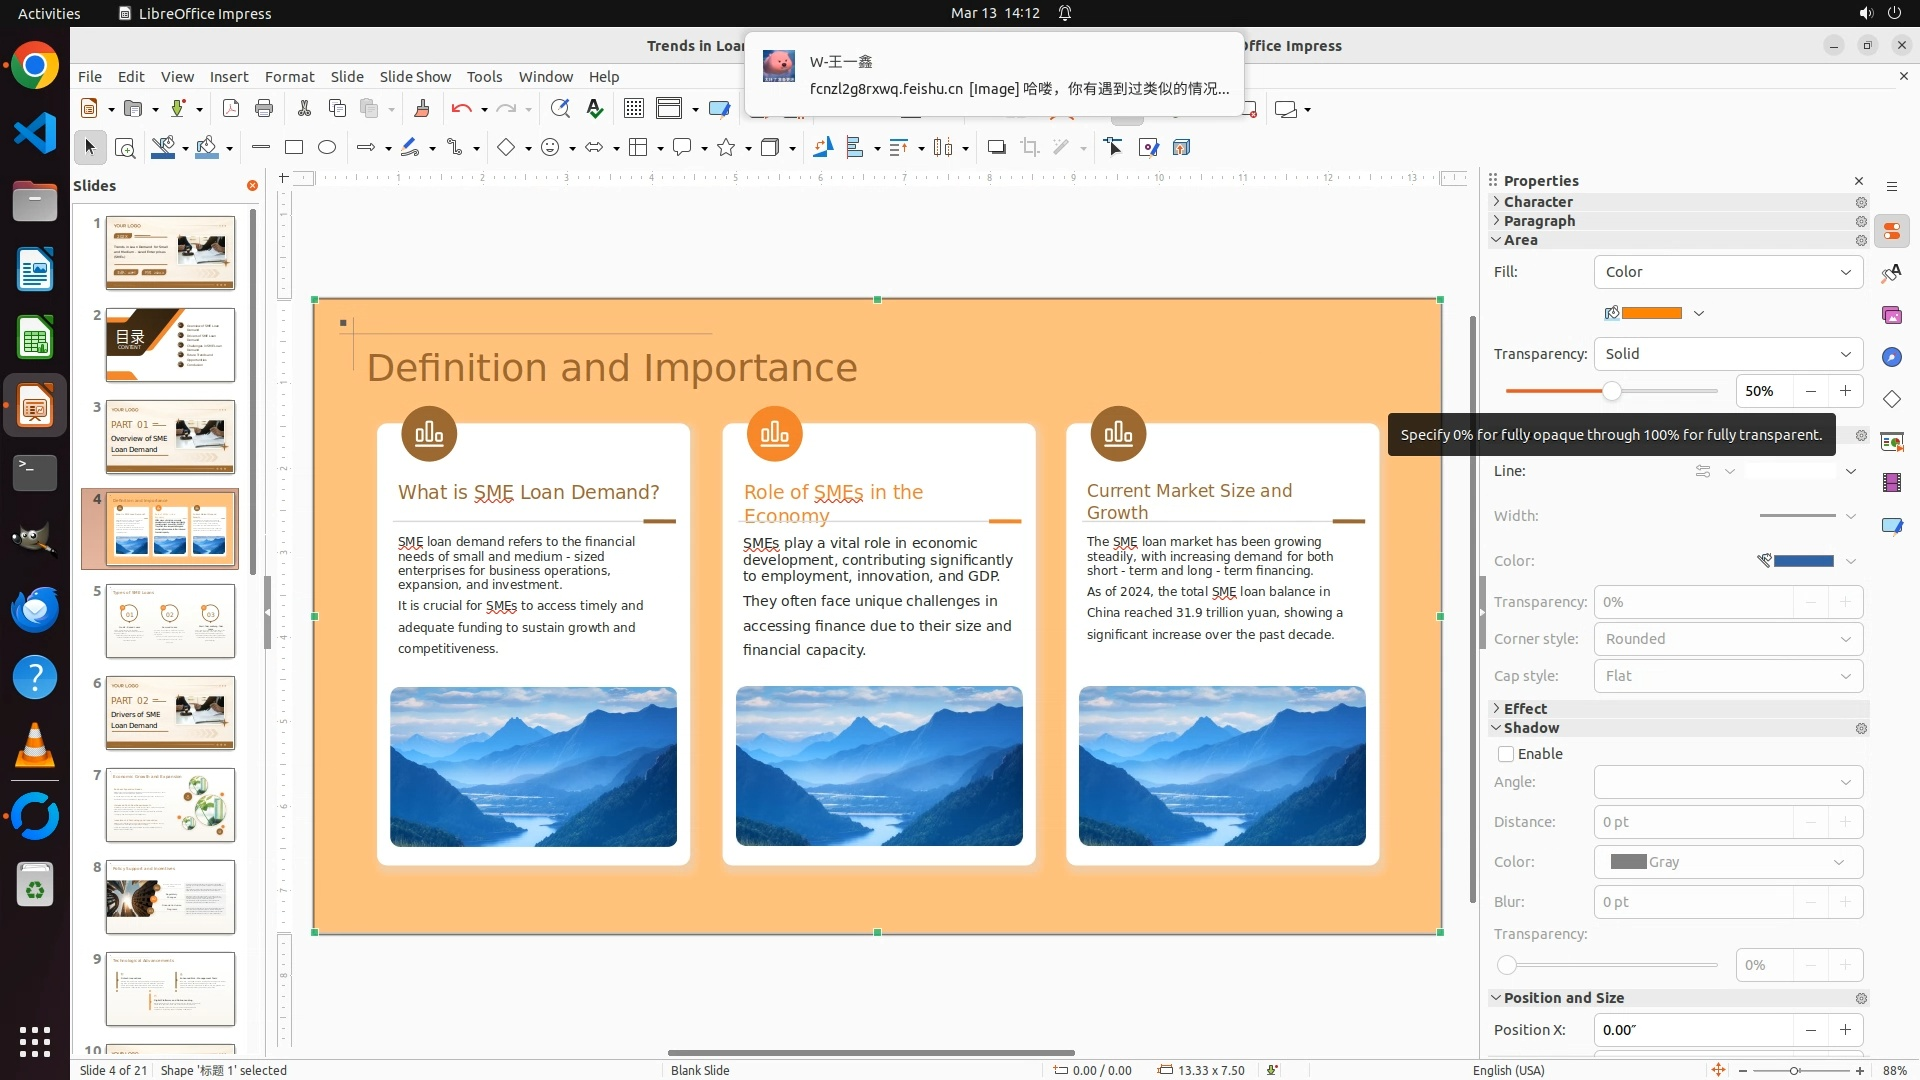Click the Print icon in toolbar
Screen dimensions: 1920x1080
264,109
